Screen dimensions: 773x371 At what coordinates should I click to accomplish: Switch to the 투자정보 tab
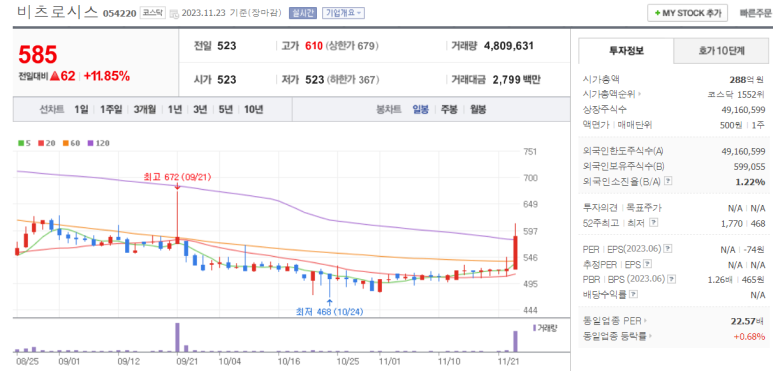pos(626,51)
